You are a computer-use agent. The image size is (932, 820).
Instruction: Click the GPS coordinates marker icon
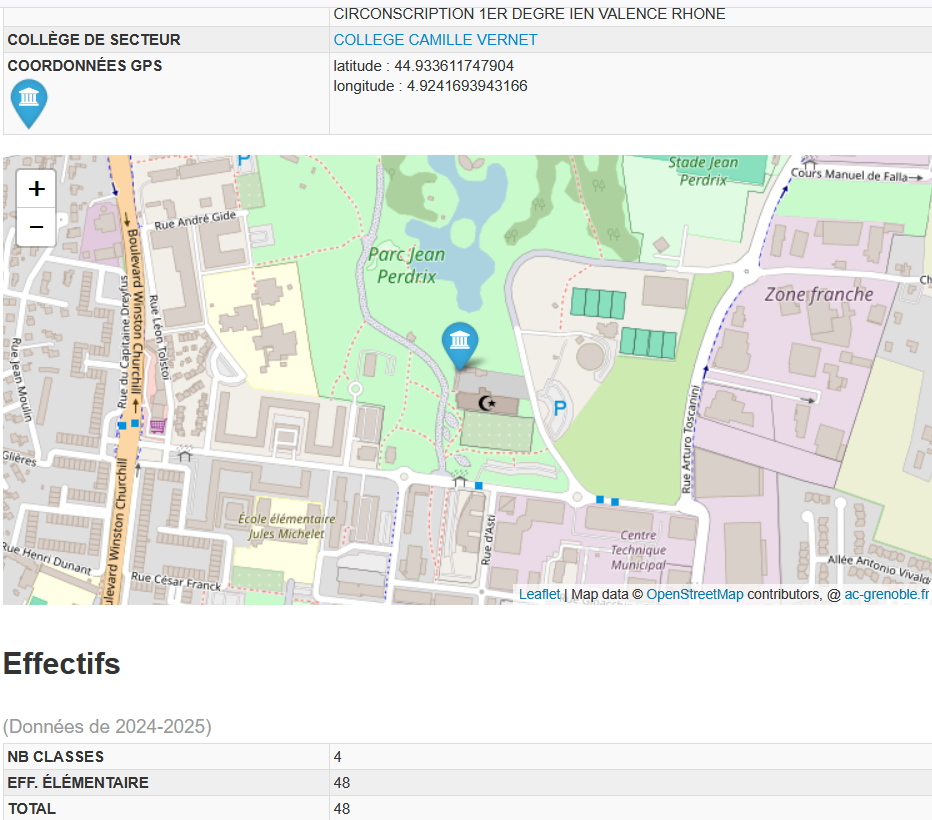29,103
